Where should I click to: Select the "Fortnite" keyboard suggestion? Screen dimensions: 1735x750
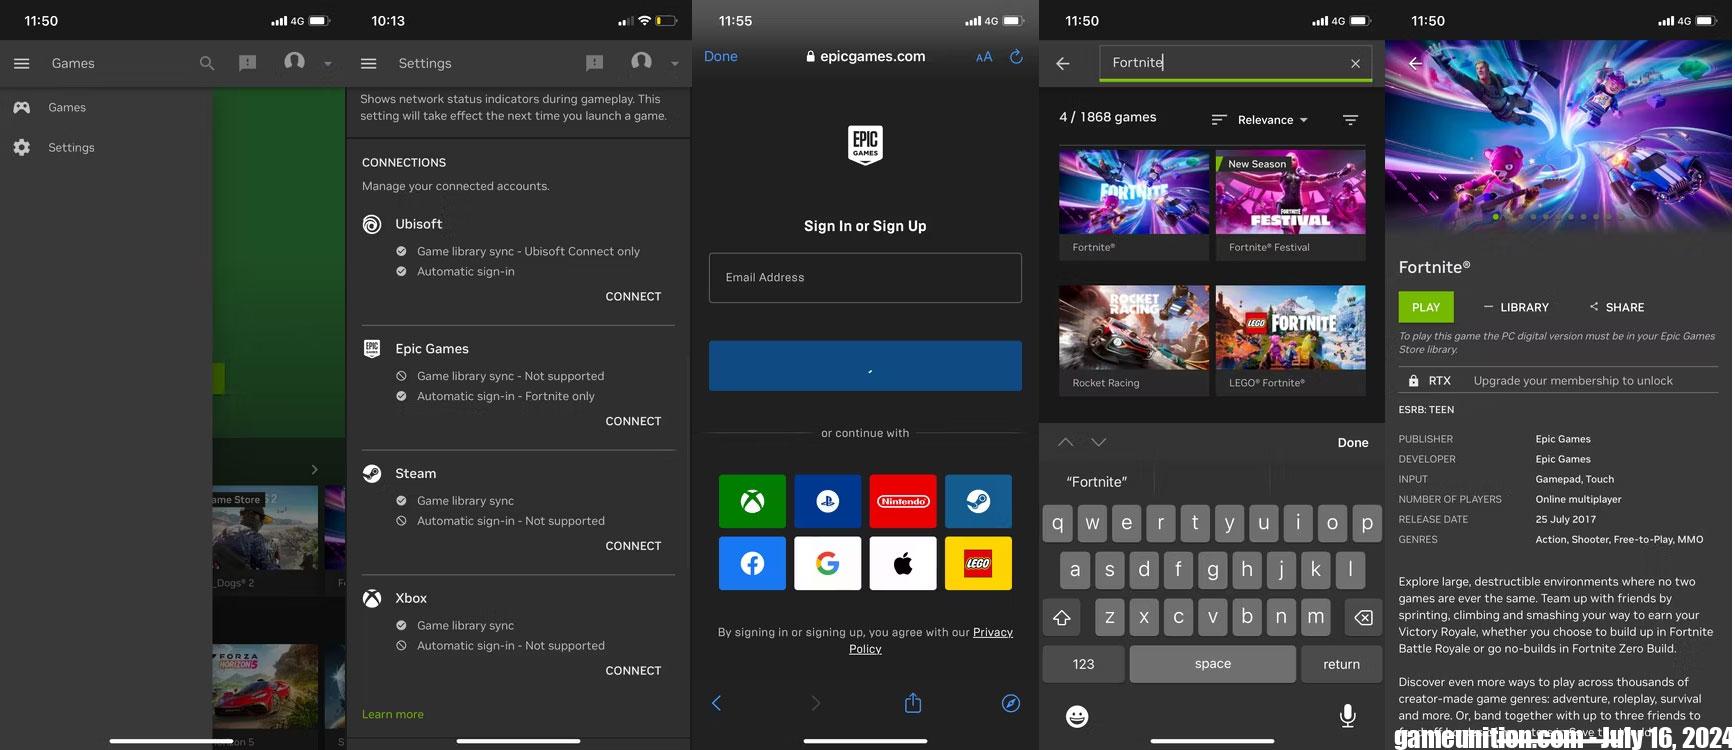(x=1097, y=482)
